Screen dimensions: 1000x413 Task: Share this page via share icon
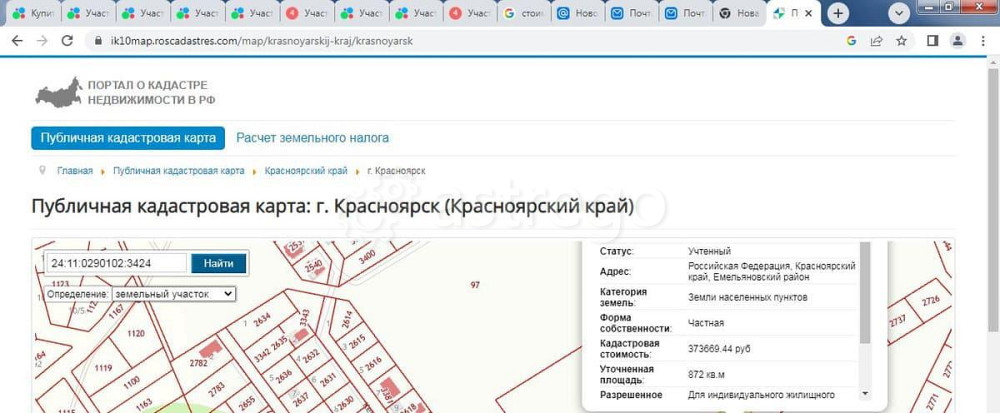pyautogui.click(x=876, y=41)
